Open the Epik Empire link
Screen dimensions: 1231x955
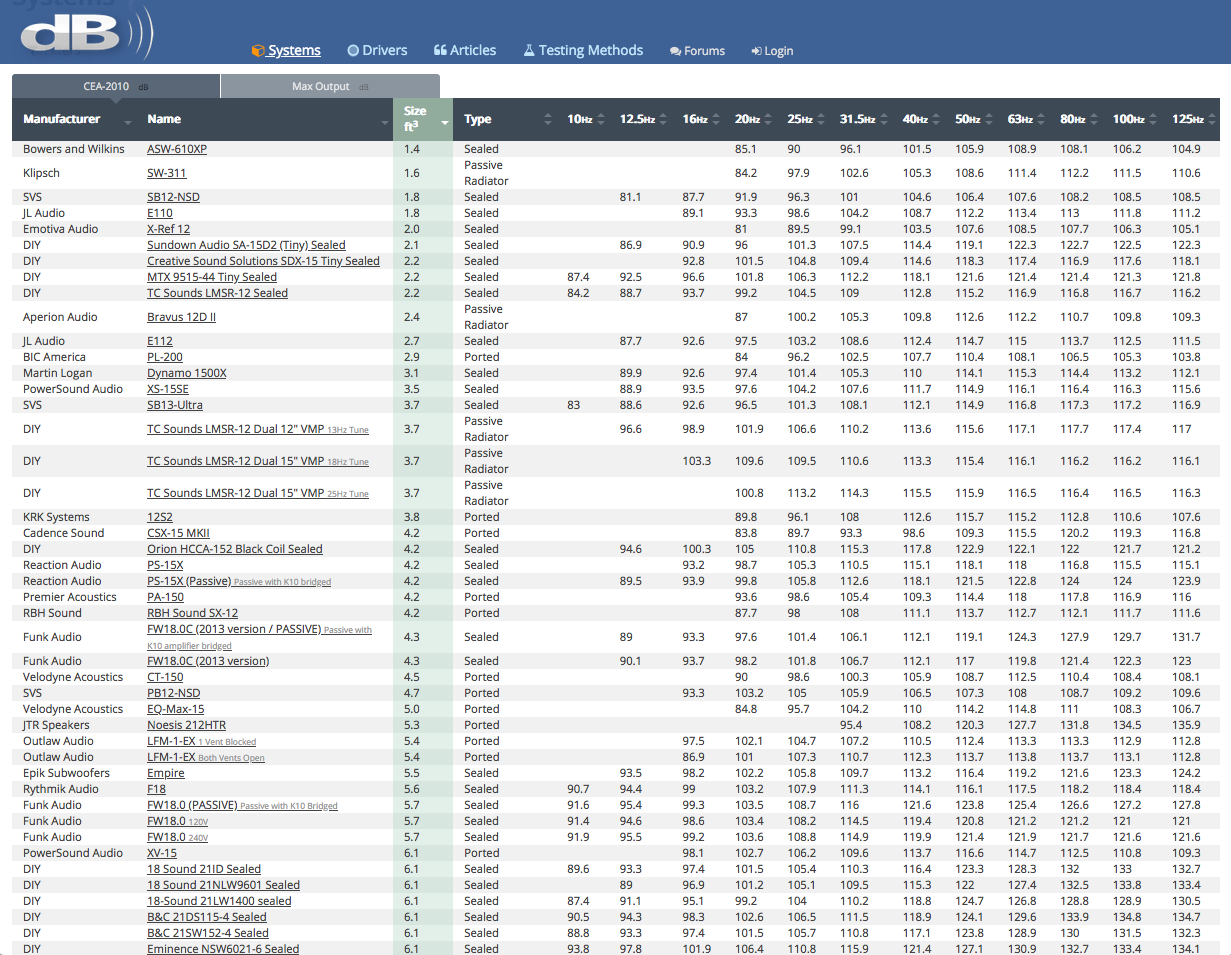point(166,773)
